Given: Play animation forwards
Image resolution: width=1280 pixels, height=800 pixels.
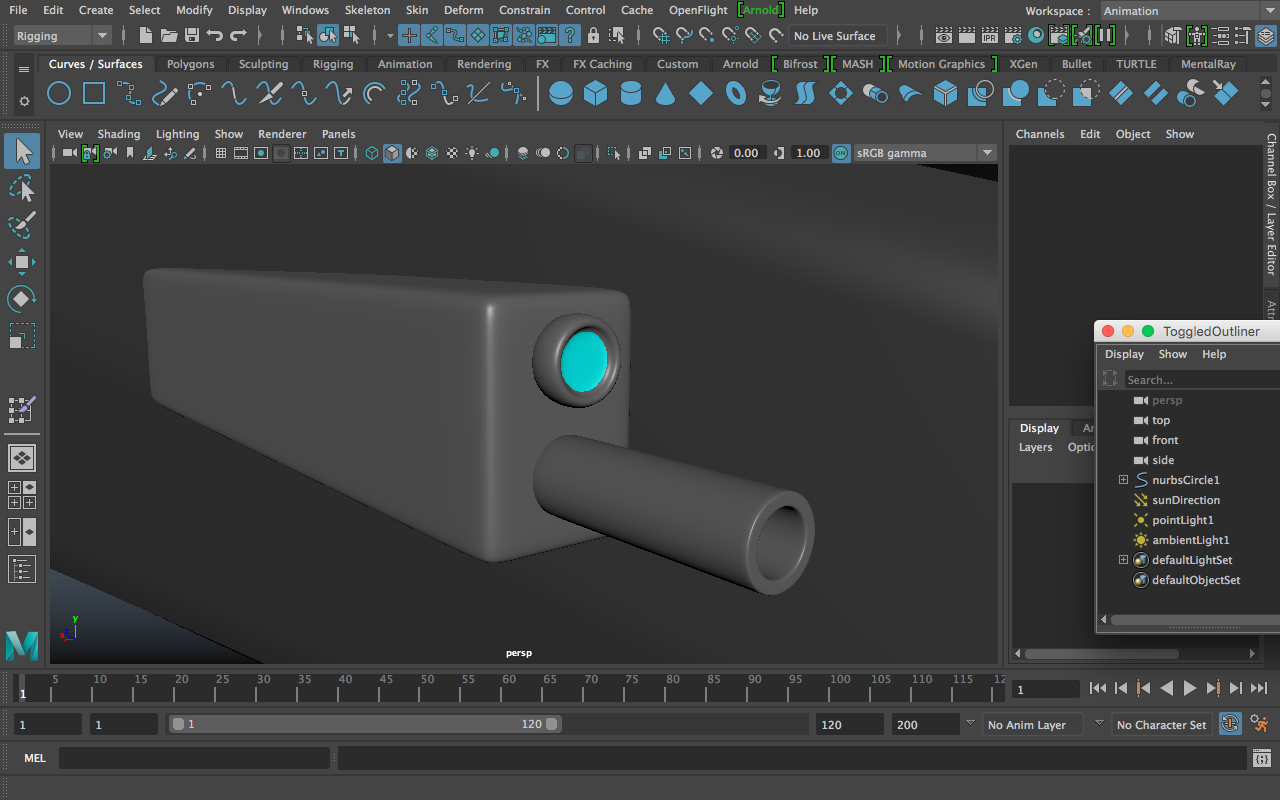Looking at the screenshot, I should (x=1190, y=688).
